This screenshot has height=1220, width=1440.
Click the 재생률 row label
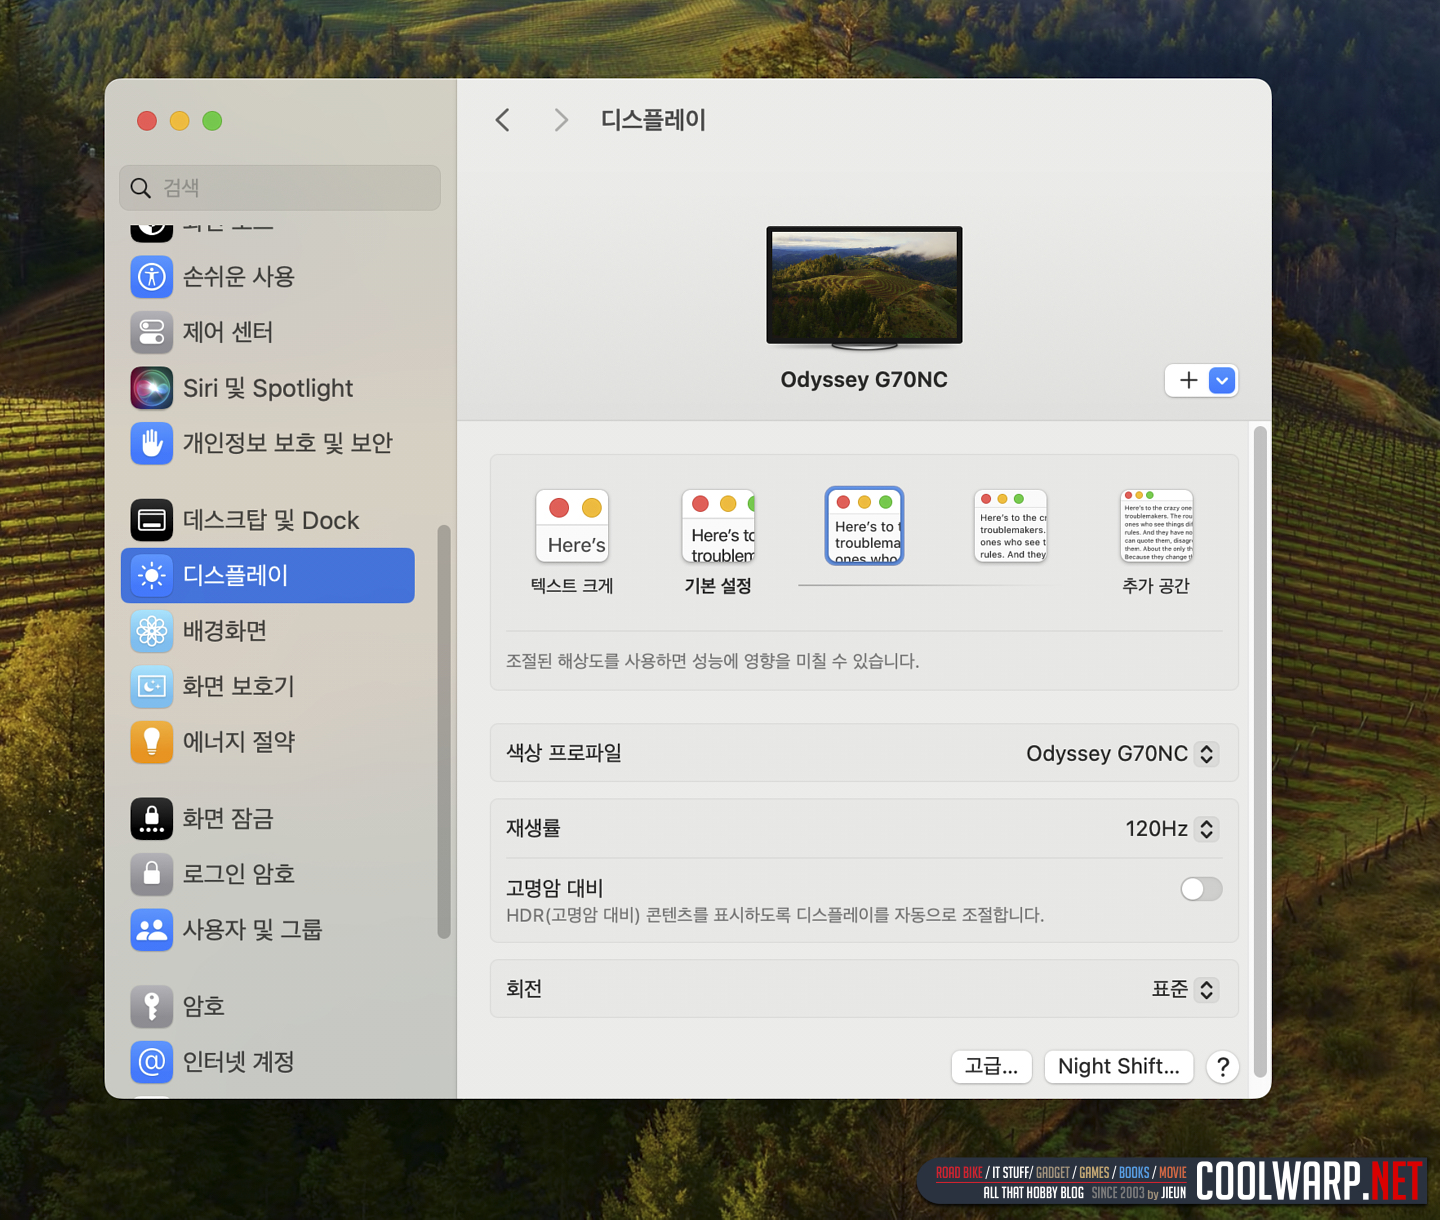coord(533,828)
